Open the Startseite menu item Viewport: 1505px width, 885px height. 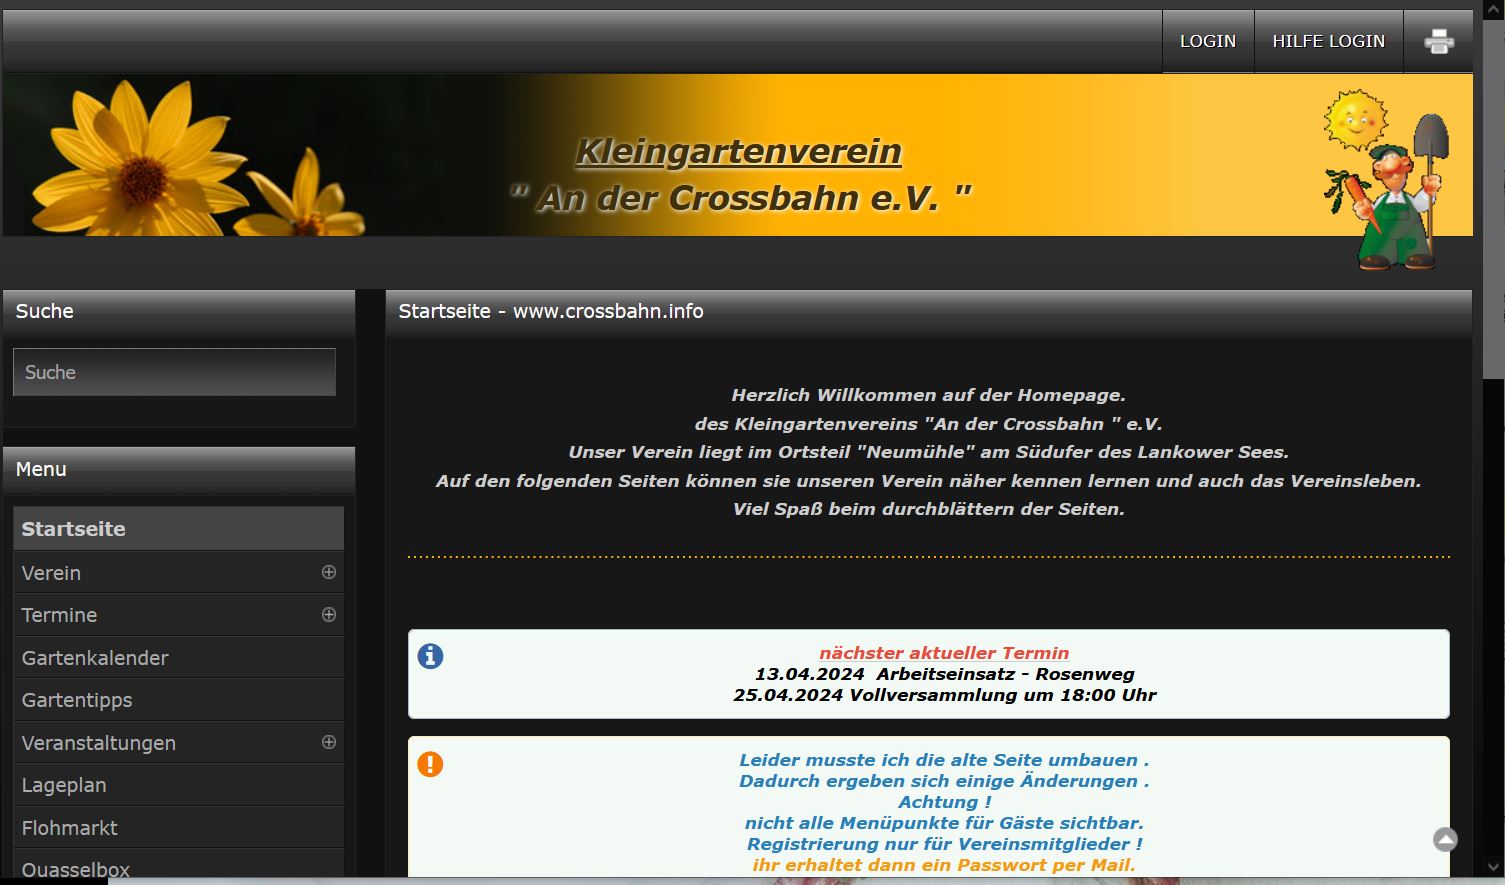74,529
